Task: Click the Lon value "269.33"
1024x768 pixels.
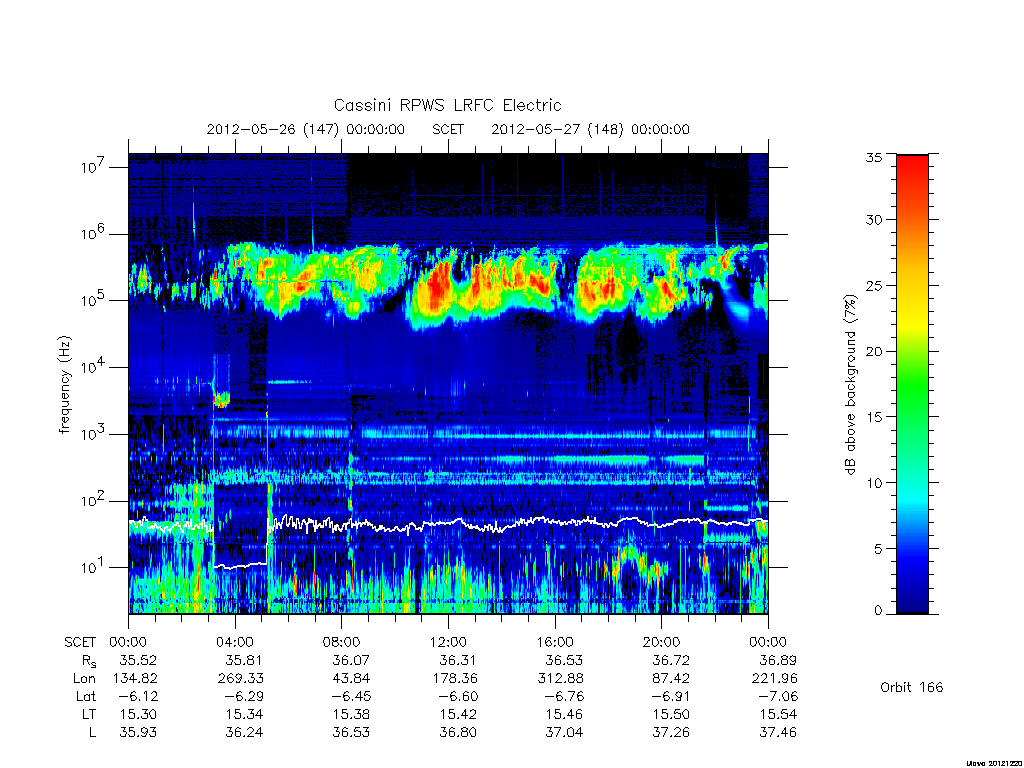Action: [240, 679]
